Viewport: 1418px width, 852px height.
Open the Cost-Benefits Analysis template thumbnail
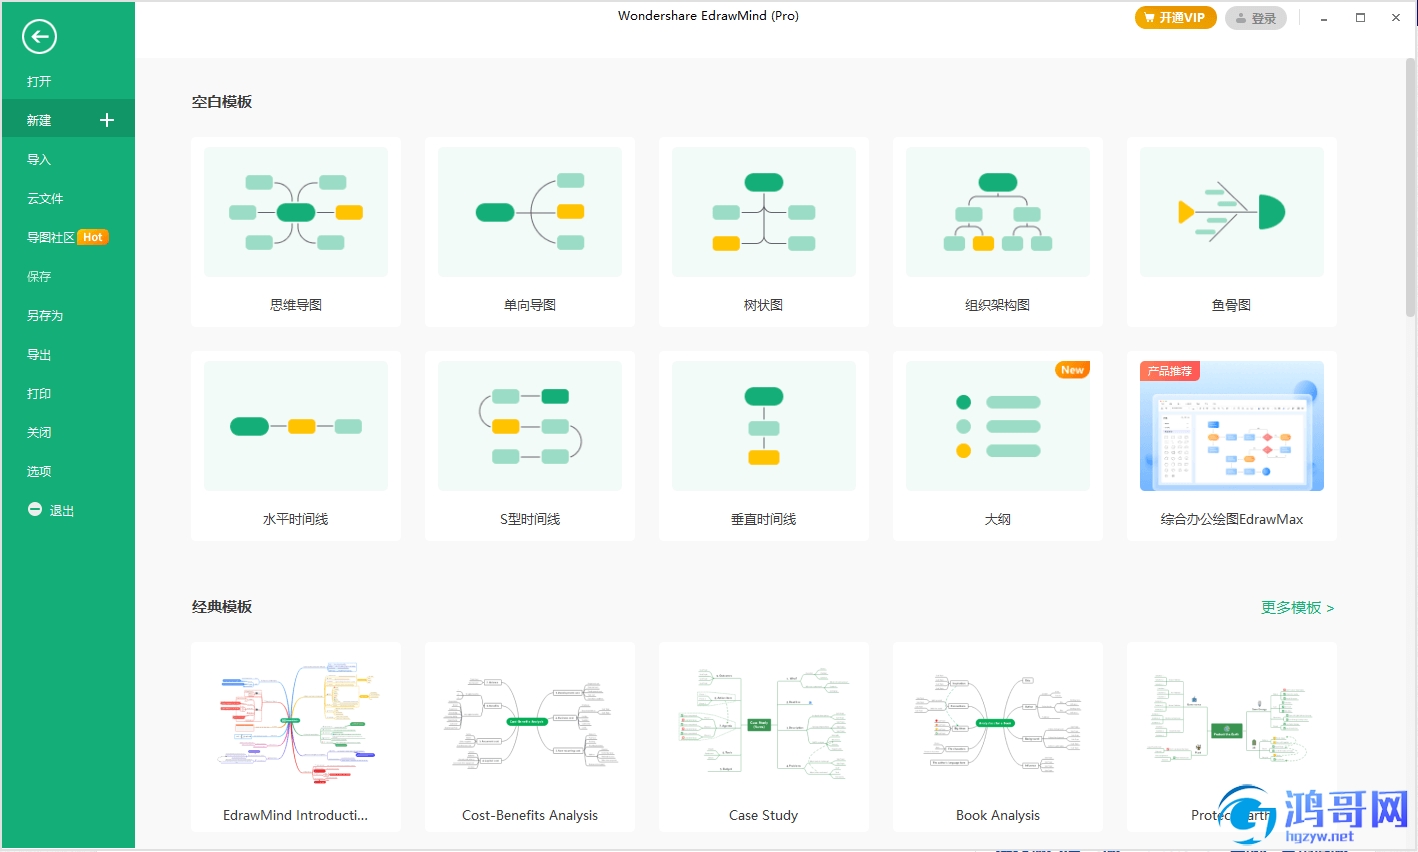click(x=530, y=721)
